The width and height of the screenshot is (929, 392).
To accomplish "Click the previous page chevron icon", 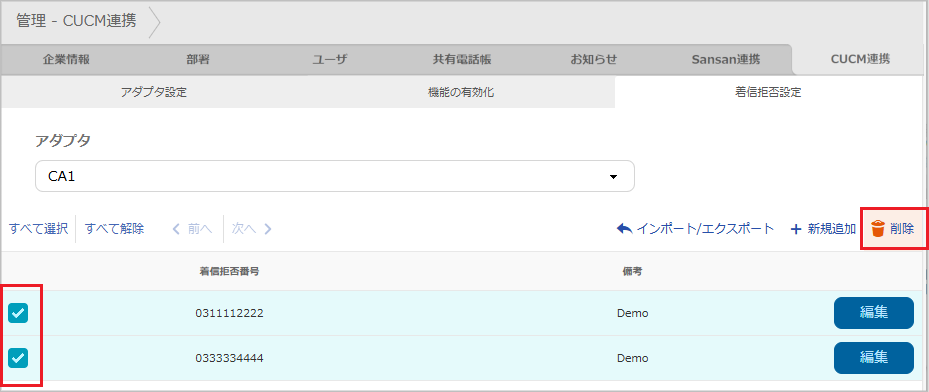I will [176, 229].
